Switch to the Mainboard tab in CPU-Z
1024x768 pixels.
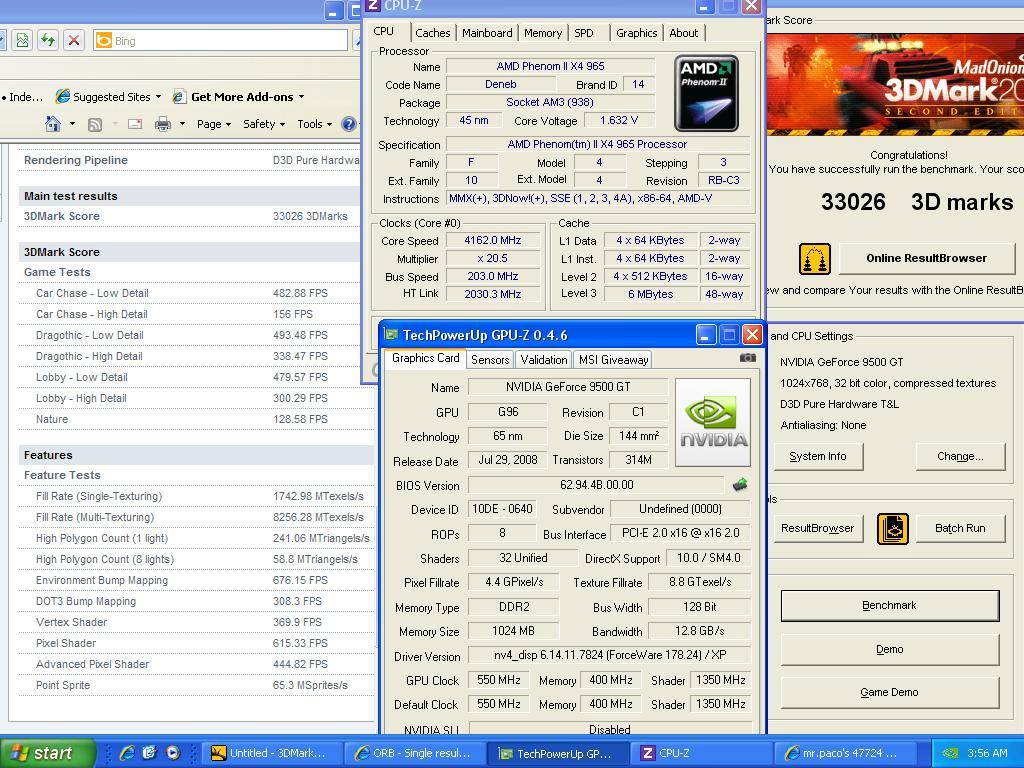[x=487, y=33]
